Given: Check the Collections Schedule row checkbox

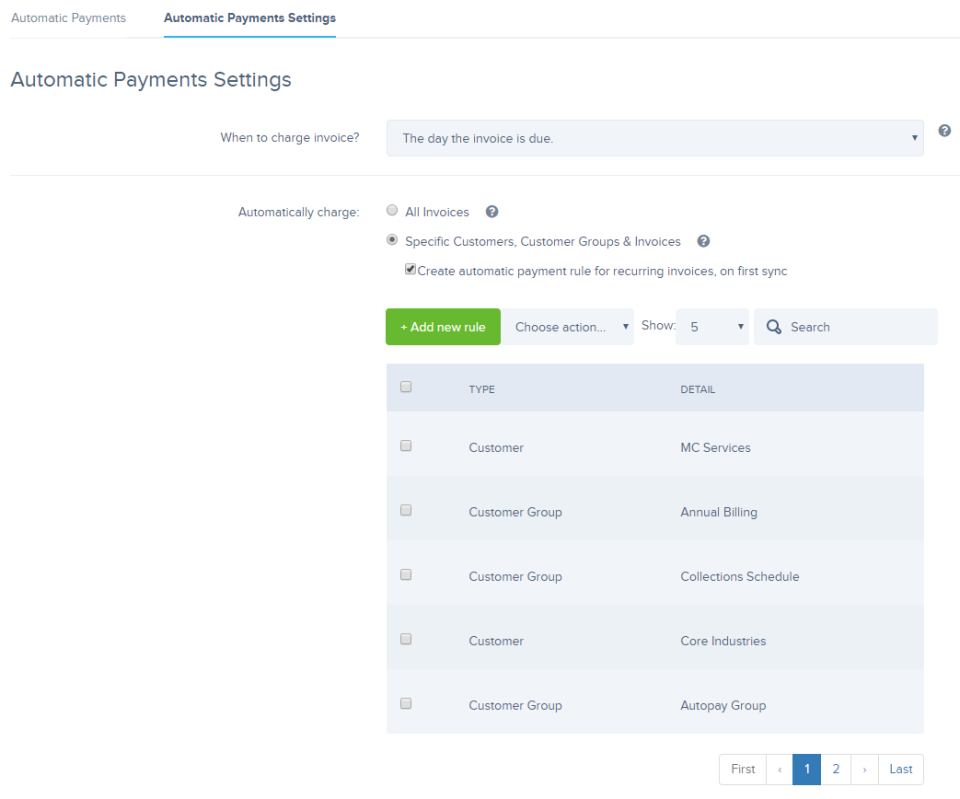Looking at the screenshot, I should click(x=406, y=574).
